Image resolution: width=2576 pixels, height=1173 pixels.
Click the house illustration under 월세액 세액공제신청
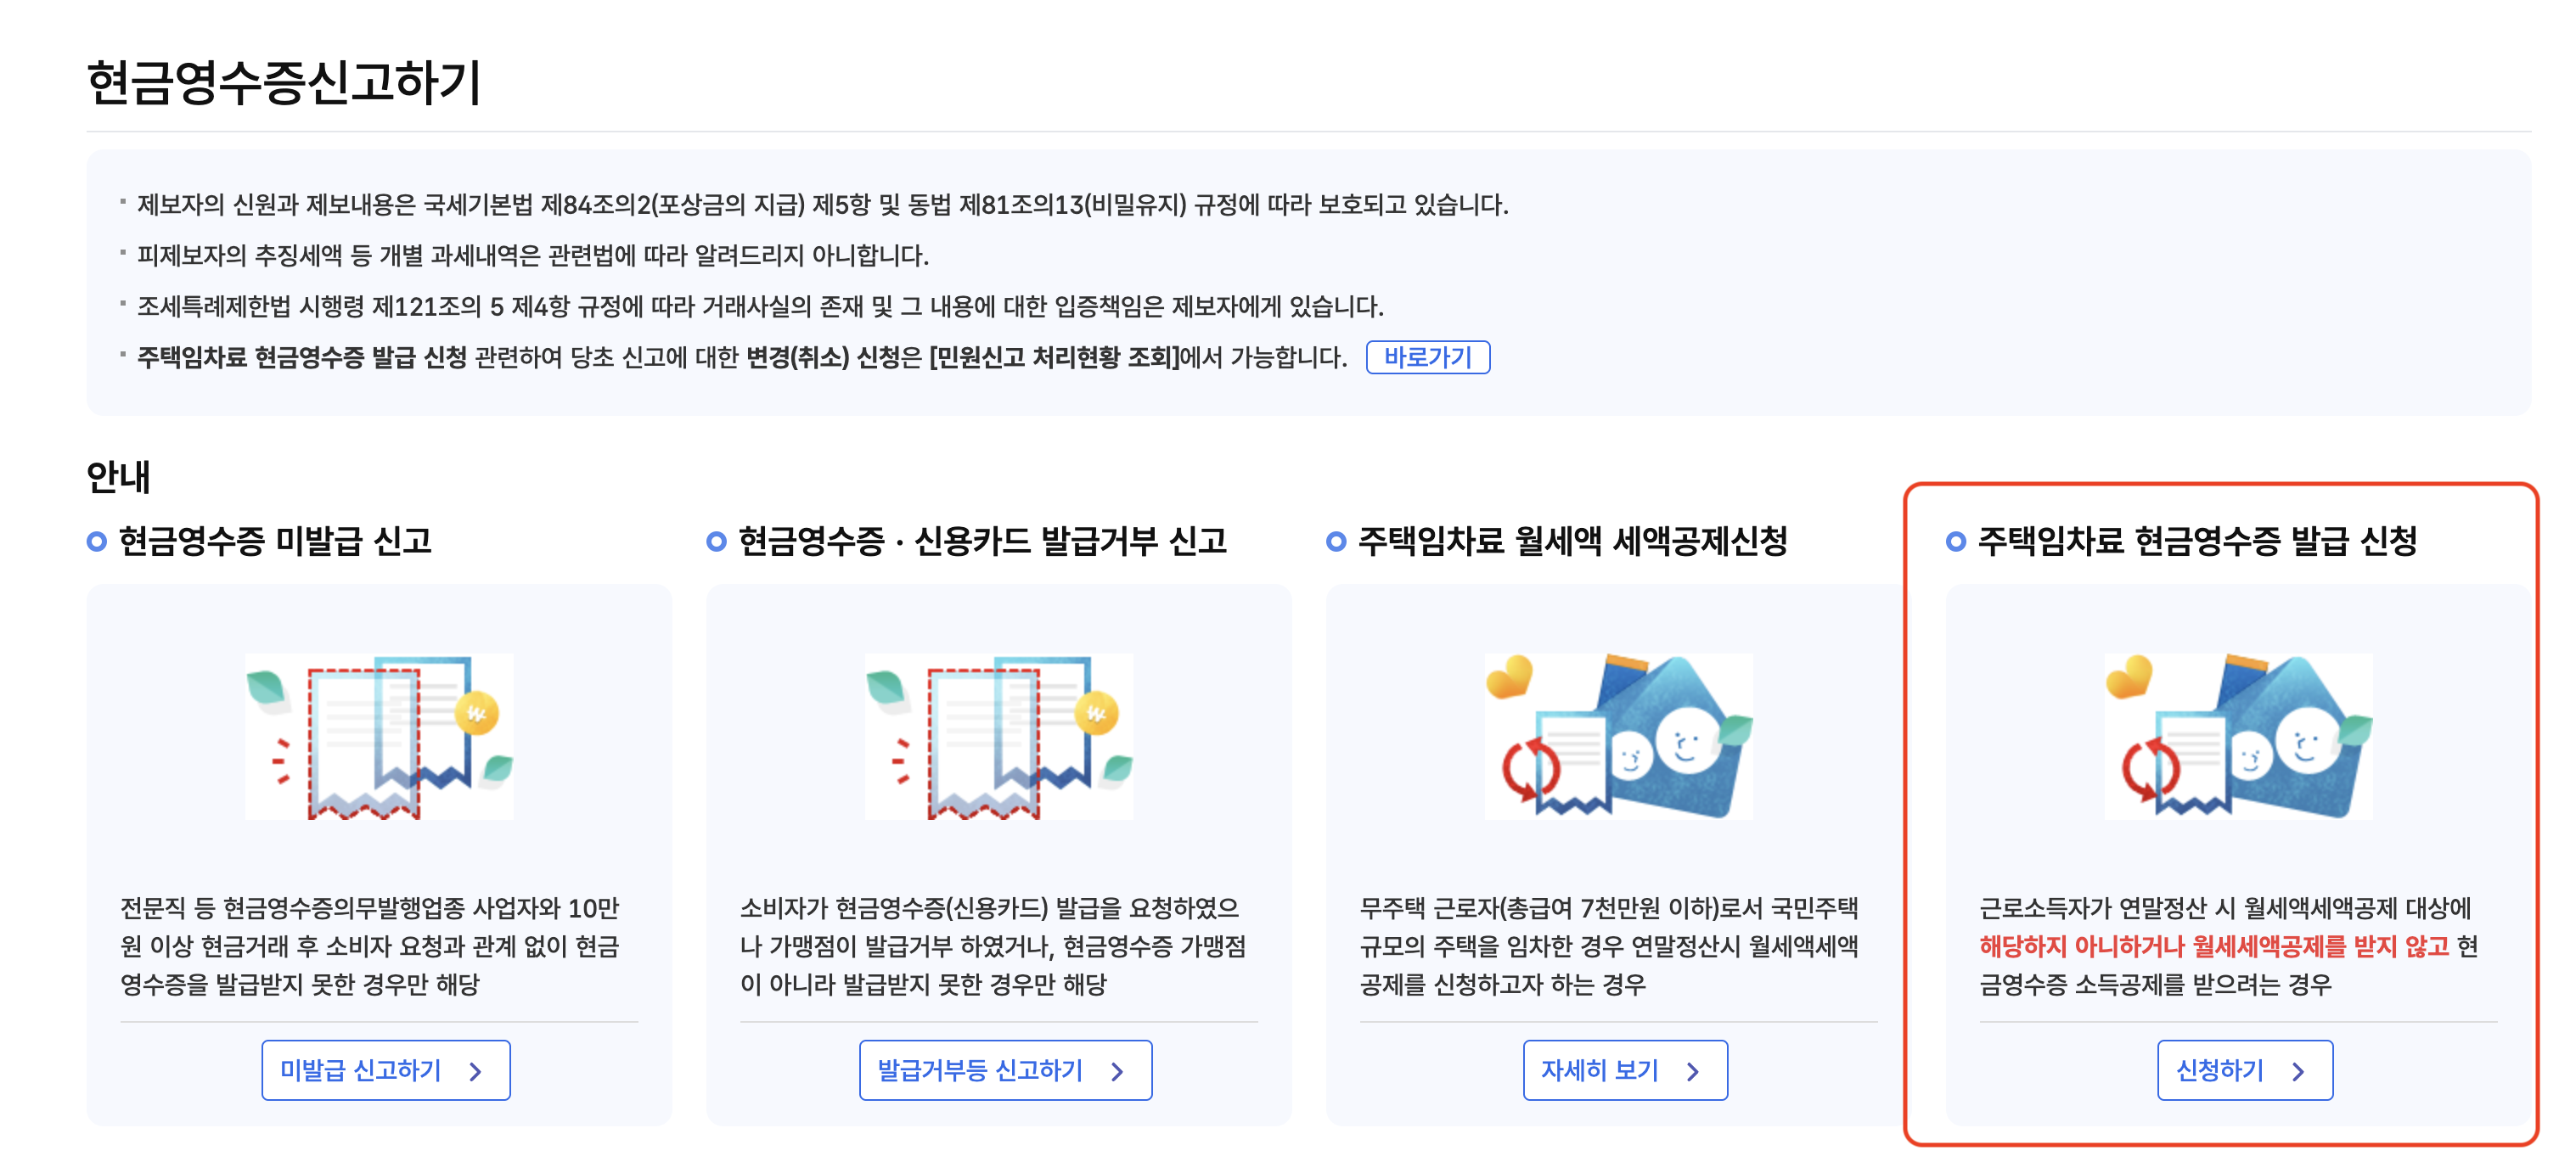click(1619, 736)
